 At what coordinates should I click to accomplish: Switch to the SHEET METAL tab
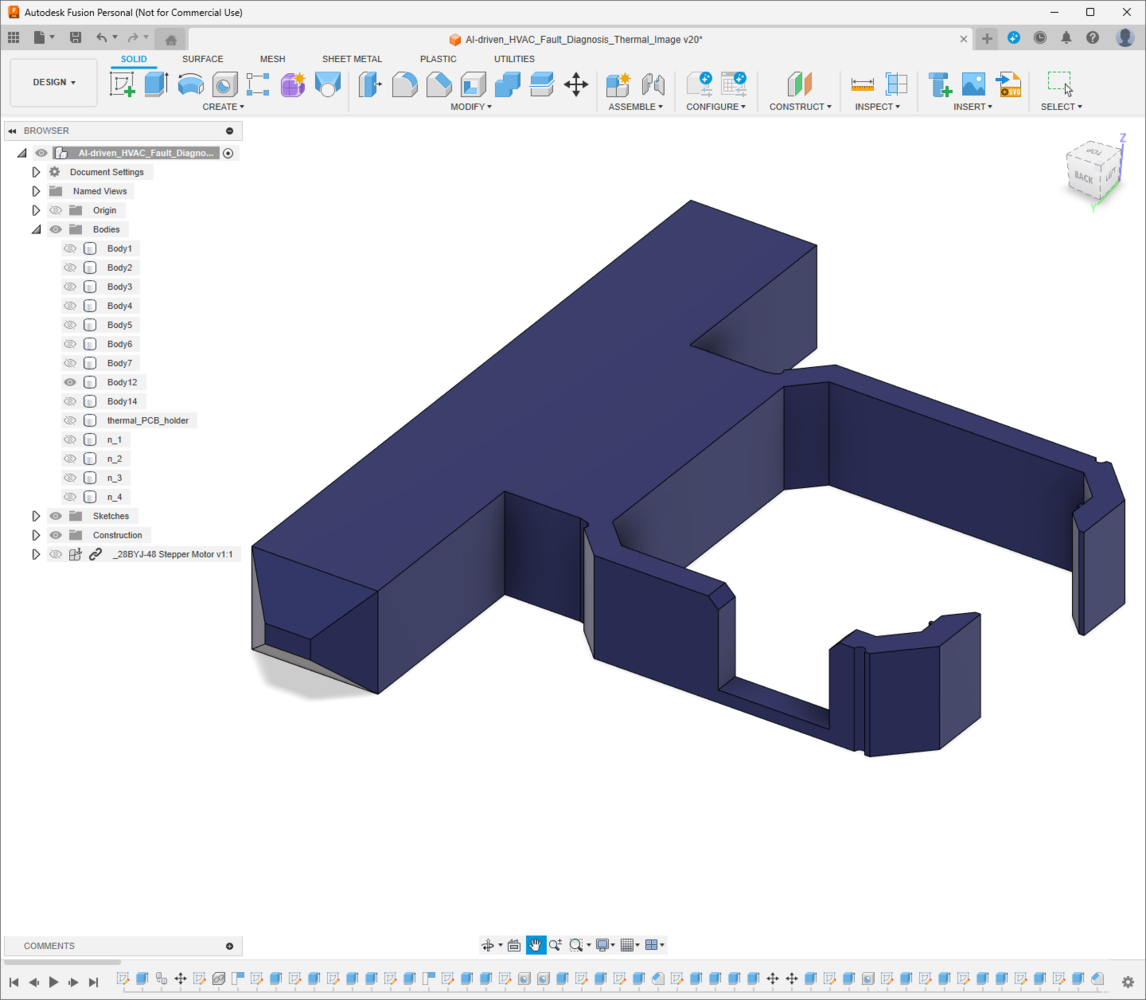[x=351, y=59]
